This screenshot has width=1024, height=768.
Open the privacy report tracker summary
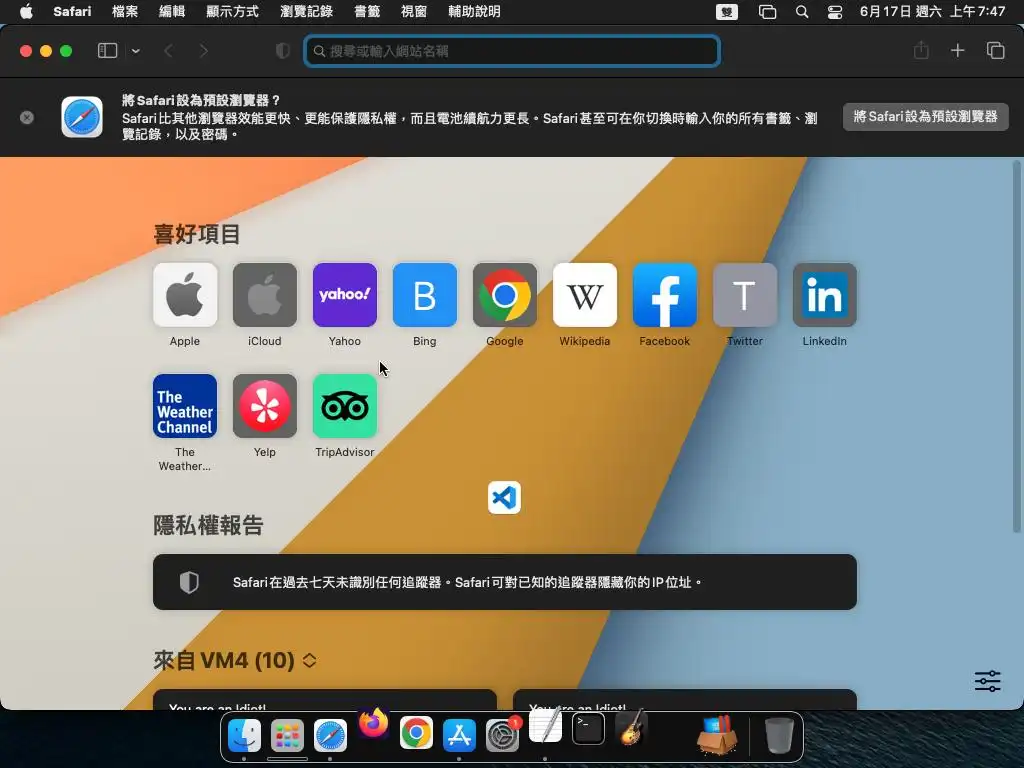click(x=505, y=582)
